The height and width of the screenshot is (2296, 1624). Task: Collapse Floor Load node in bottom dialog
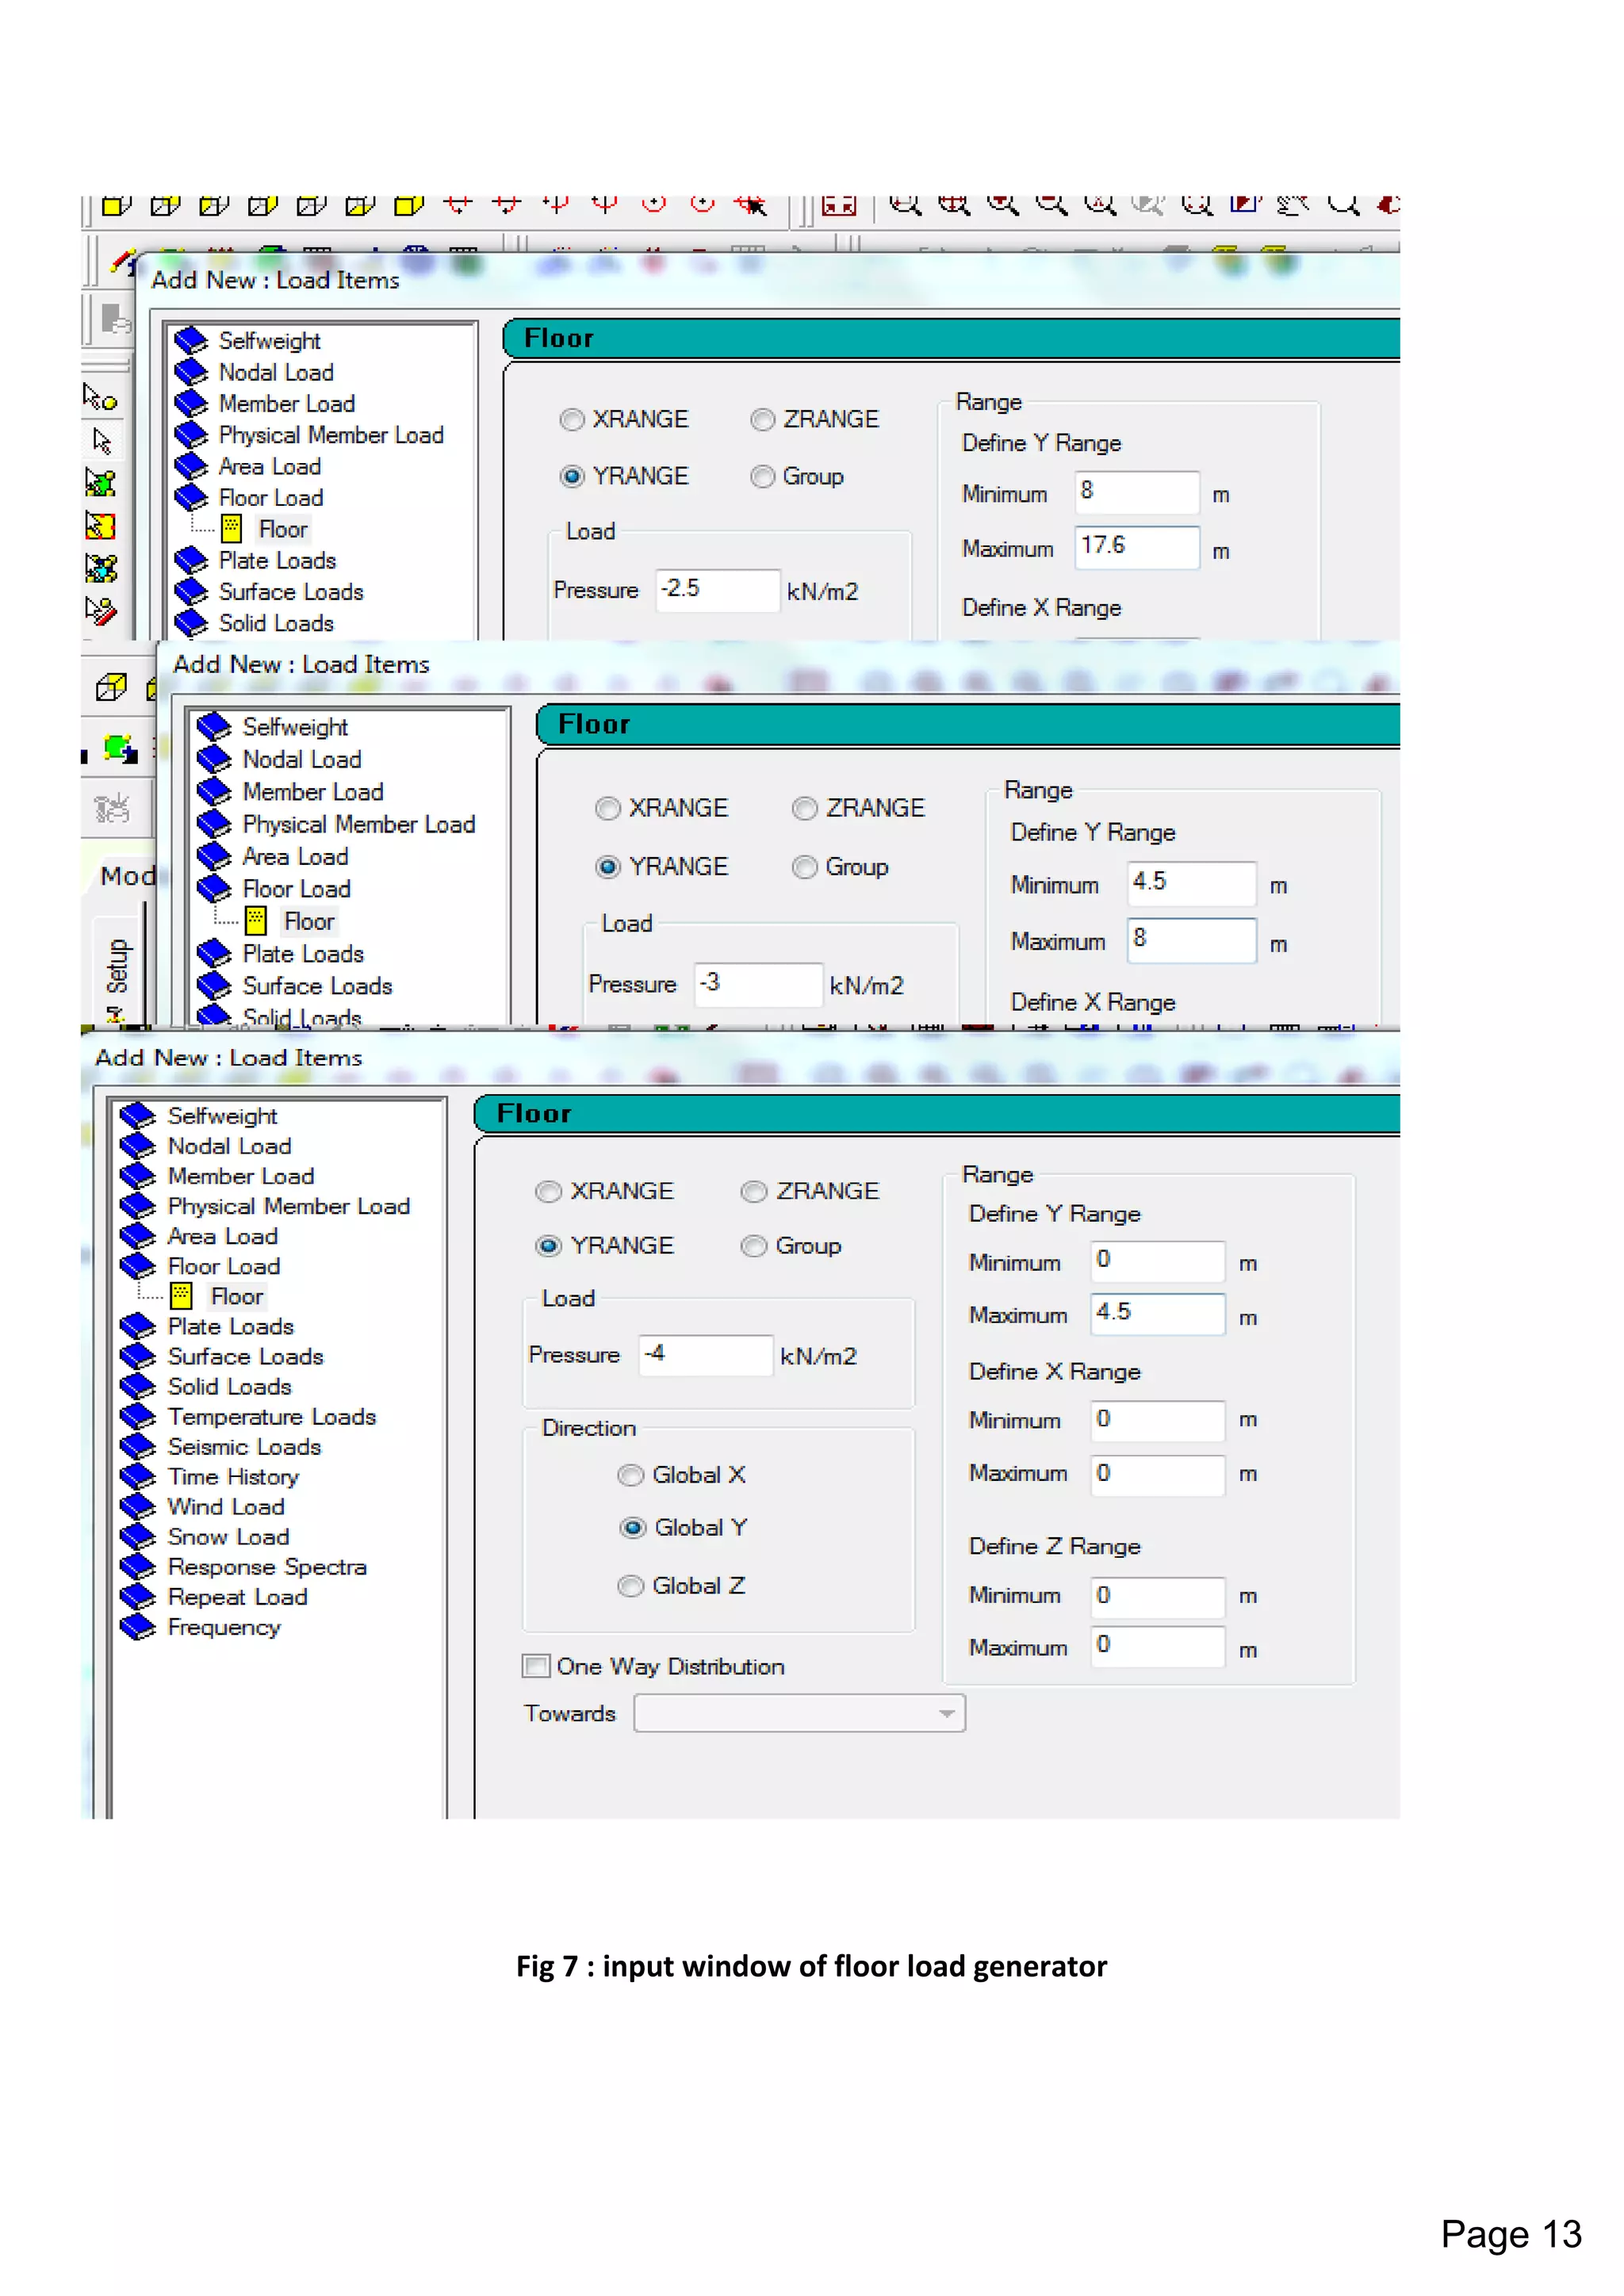pos(138,1266)
